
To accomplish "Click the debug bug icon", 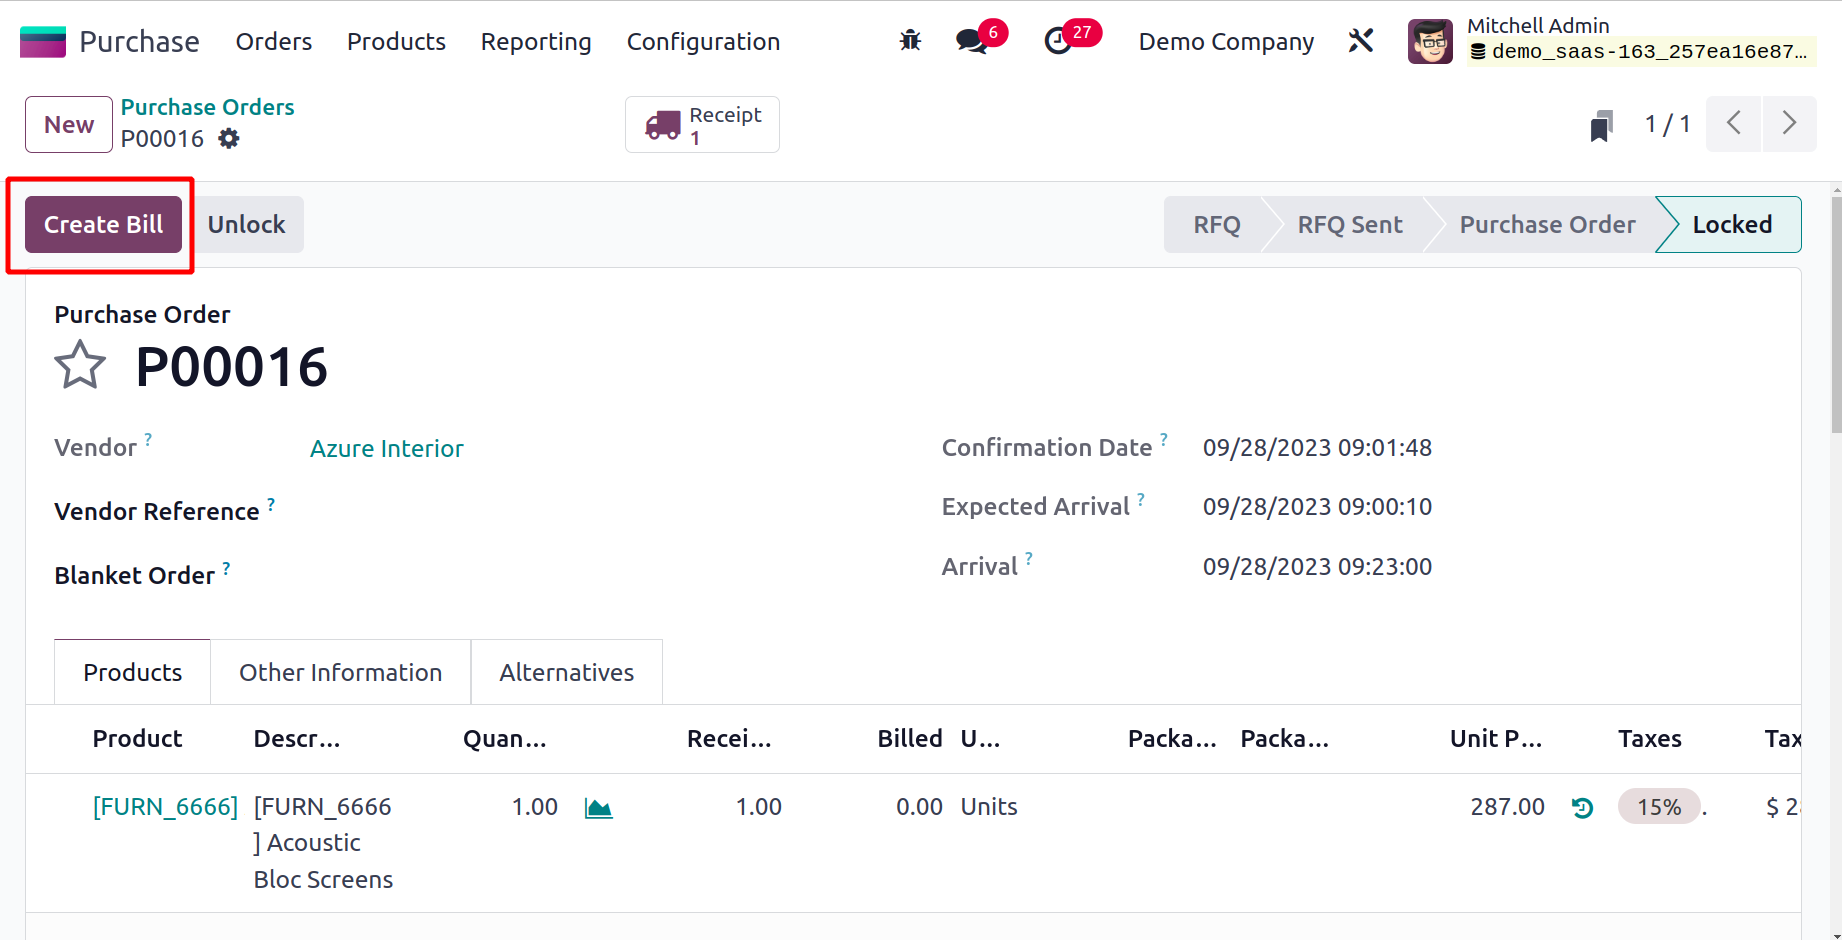I will [910, 41].
